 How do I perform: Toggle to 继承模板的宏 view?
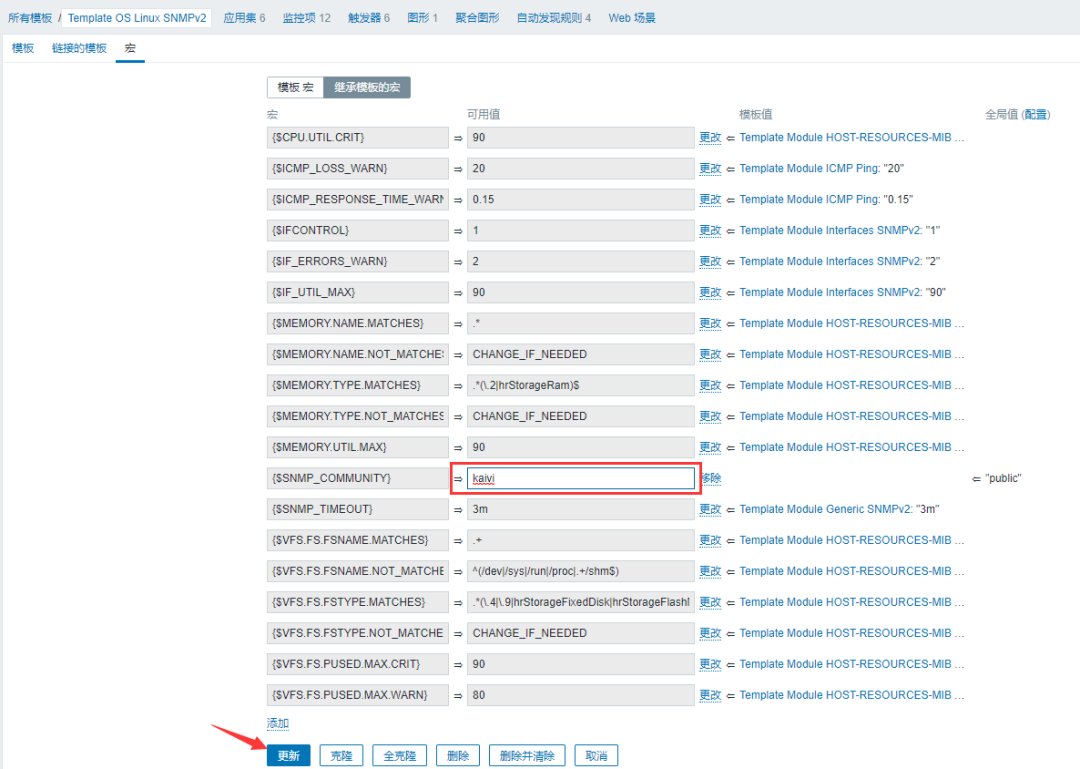367,88
